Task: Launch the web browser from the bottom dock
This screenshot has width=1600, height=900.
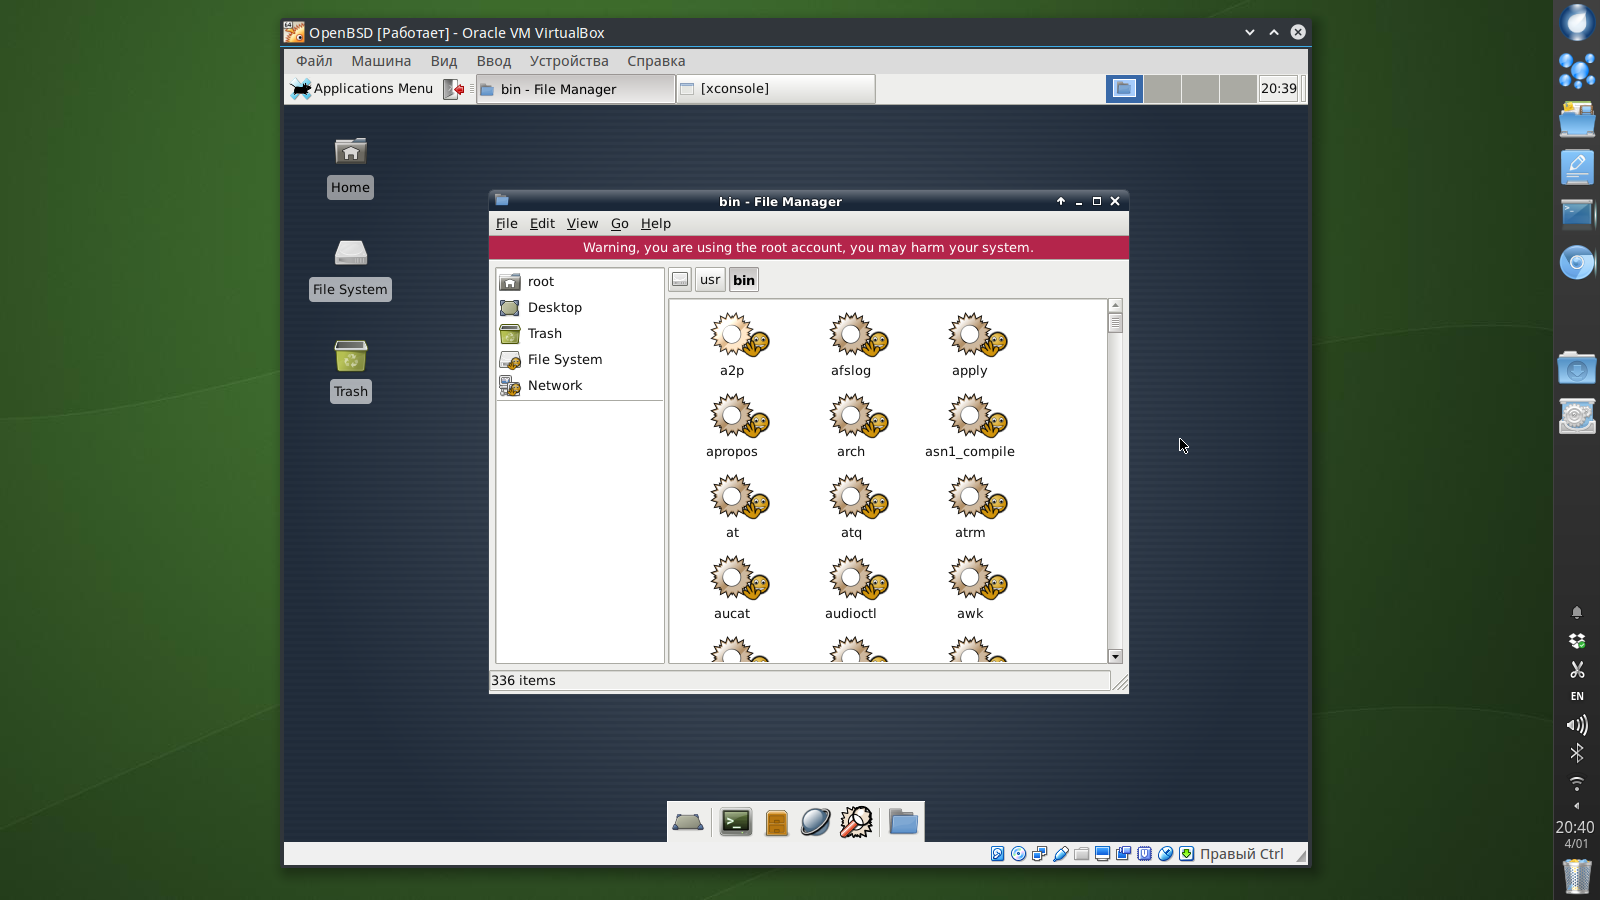Action: tap(816, 822)
